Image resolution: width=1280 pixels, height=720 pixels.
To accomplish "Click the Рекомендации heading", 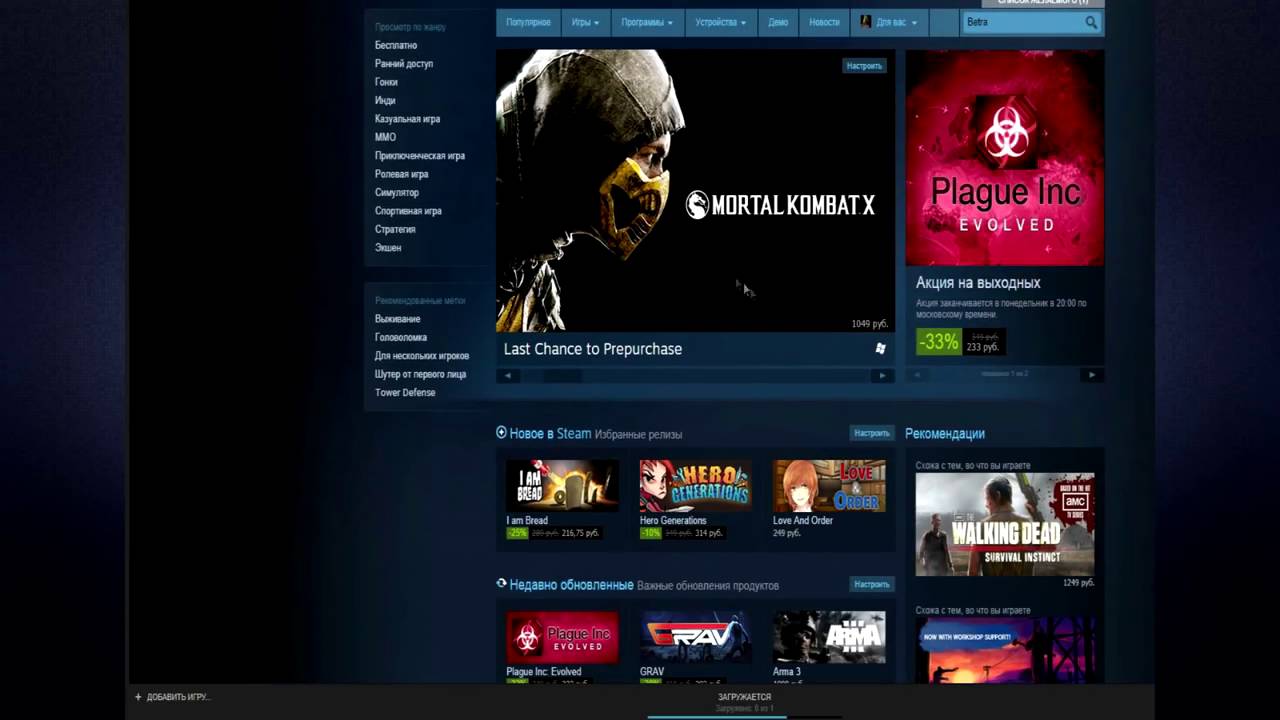I will click(x=945, y=434).
